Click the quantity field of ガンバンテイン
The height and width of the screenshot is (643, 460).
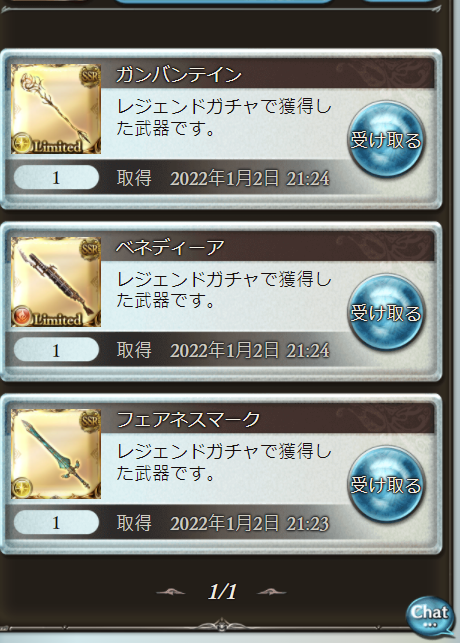tap(56, 178)
